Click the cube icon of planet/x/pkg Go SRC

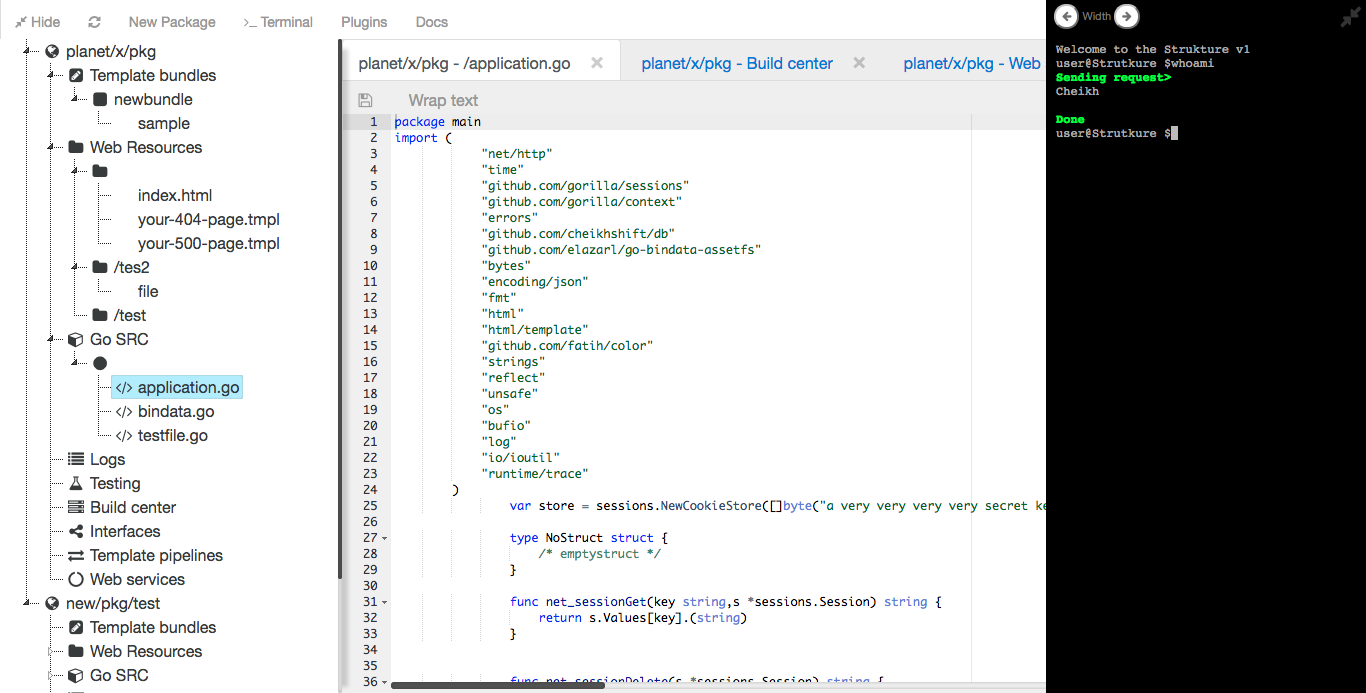pyautogui.click(x=76, y=340)
